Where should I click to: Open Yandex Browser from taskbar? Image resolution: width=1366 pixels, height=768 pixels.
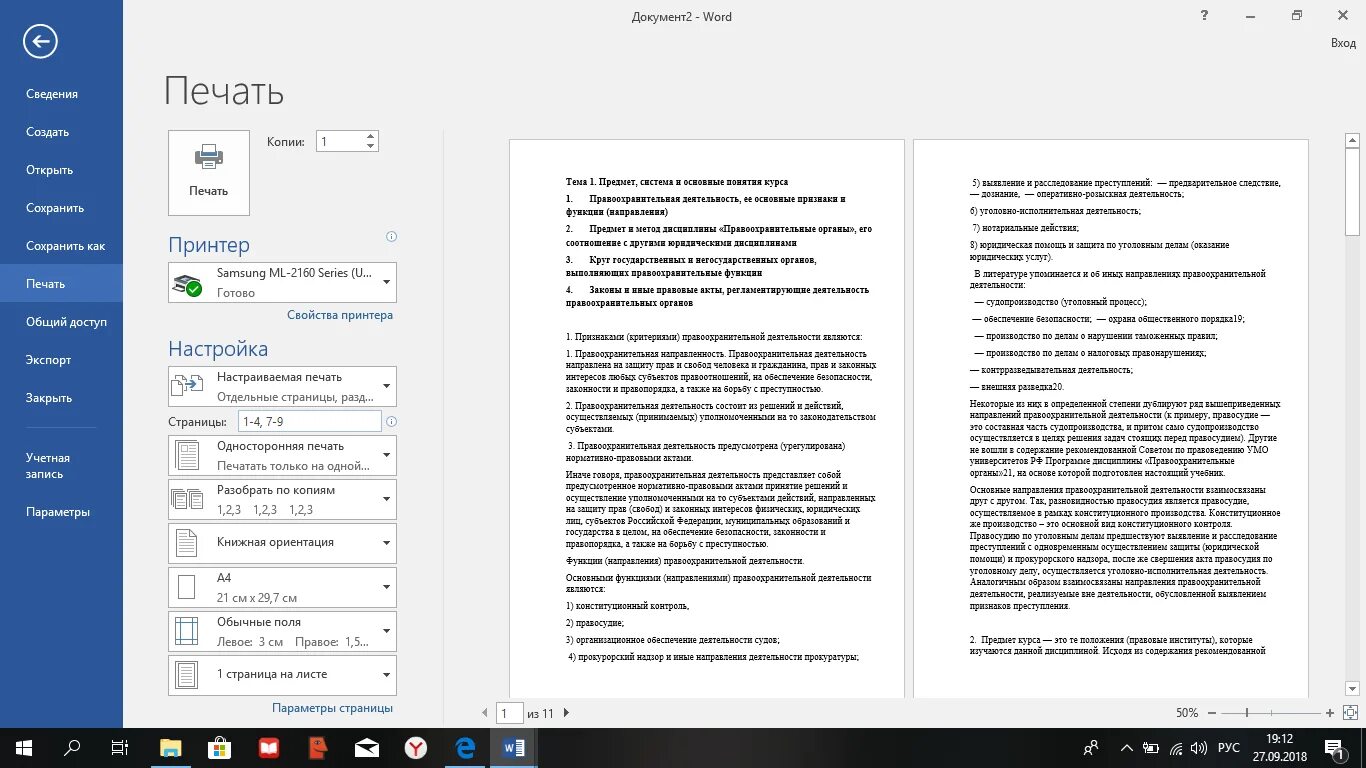point(416,747)
